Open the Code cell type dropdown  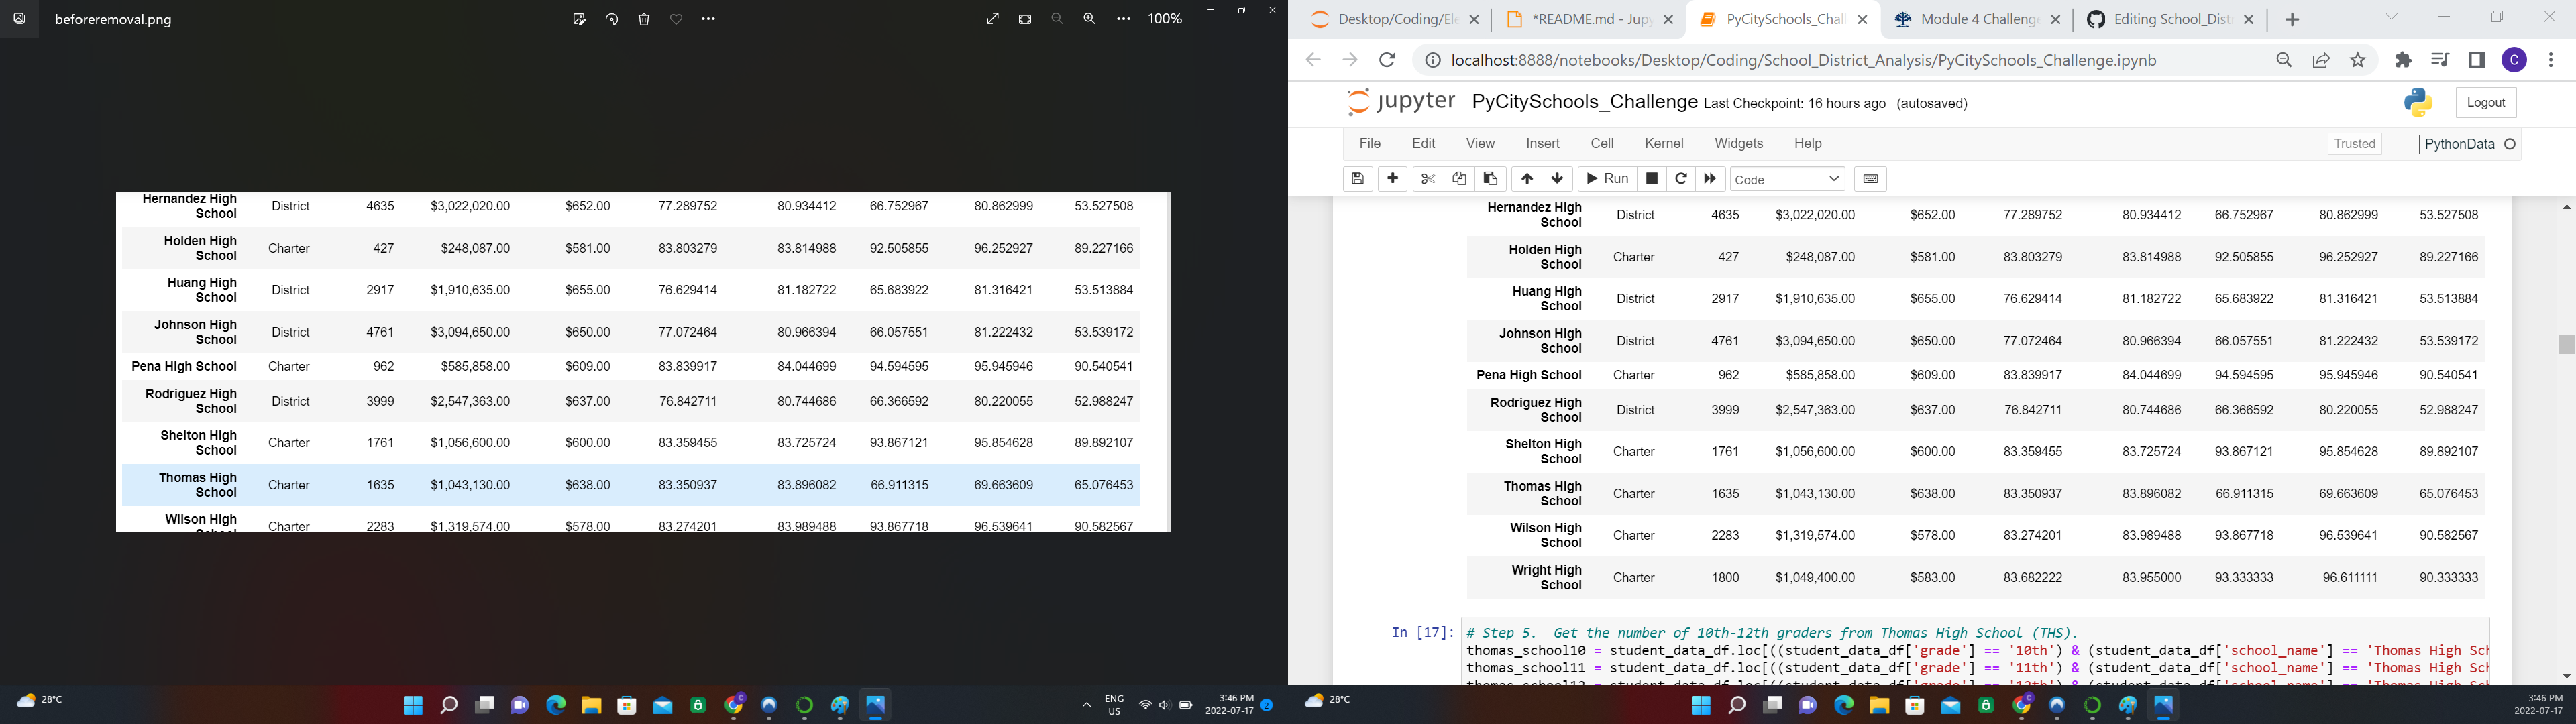(1787, 178)
